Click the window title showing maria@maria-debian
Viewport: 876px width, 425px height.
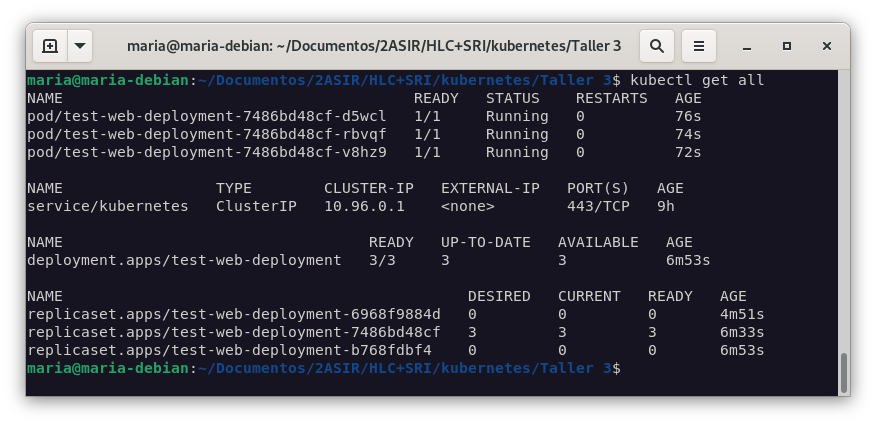pos(374,46)
